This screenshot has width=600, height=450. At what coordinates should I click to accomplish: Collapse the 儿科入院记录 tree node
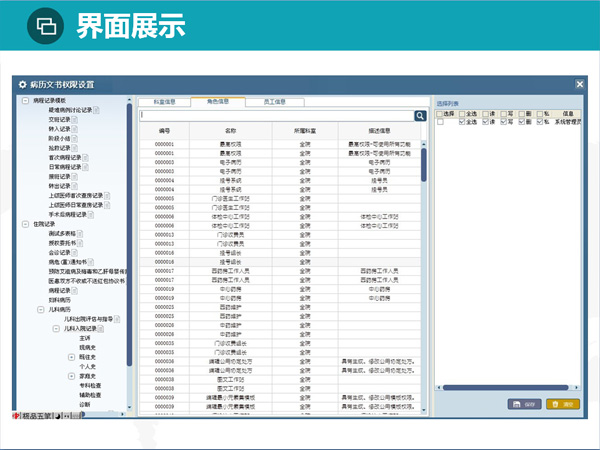point(56,329)
